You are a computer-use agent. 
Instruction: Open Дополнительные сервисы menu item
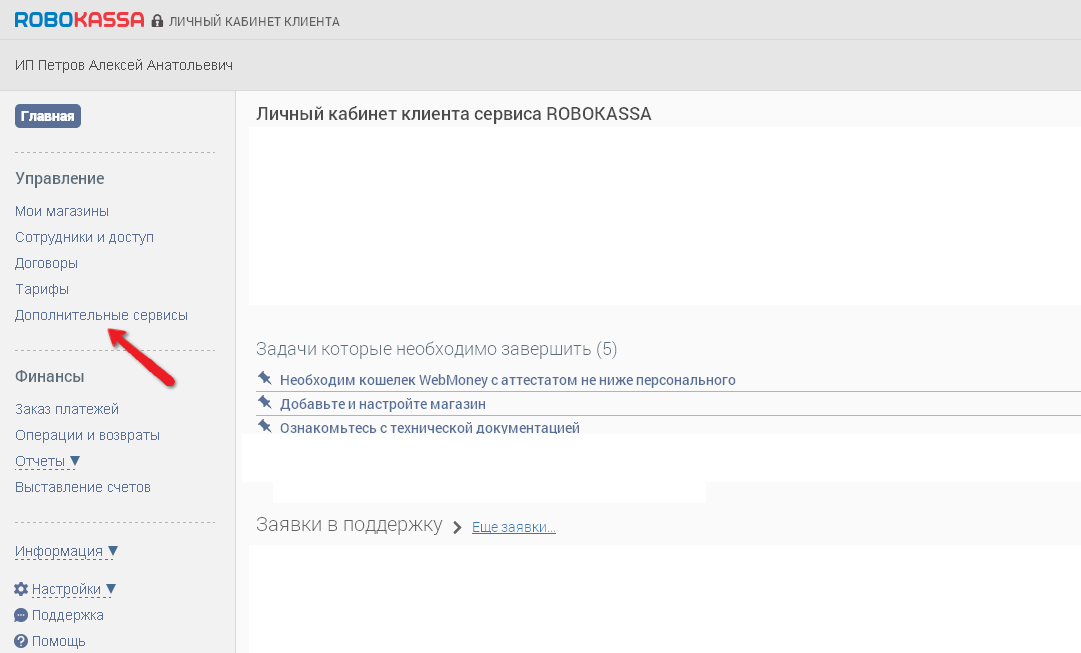click(x=101, y=315)
